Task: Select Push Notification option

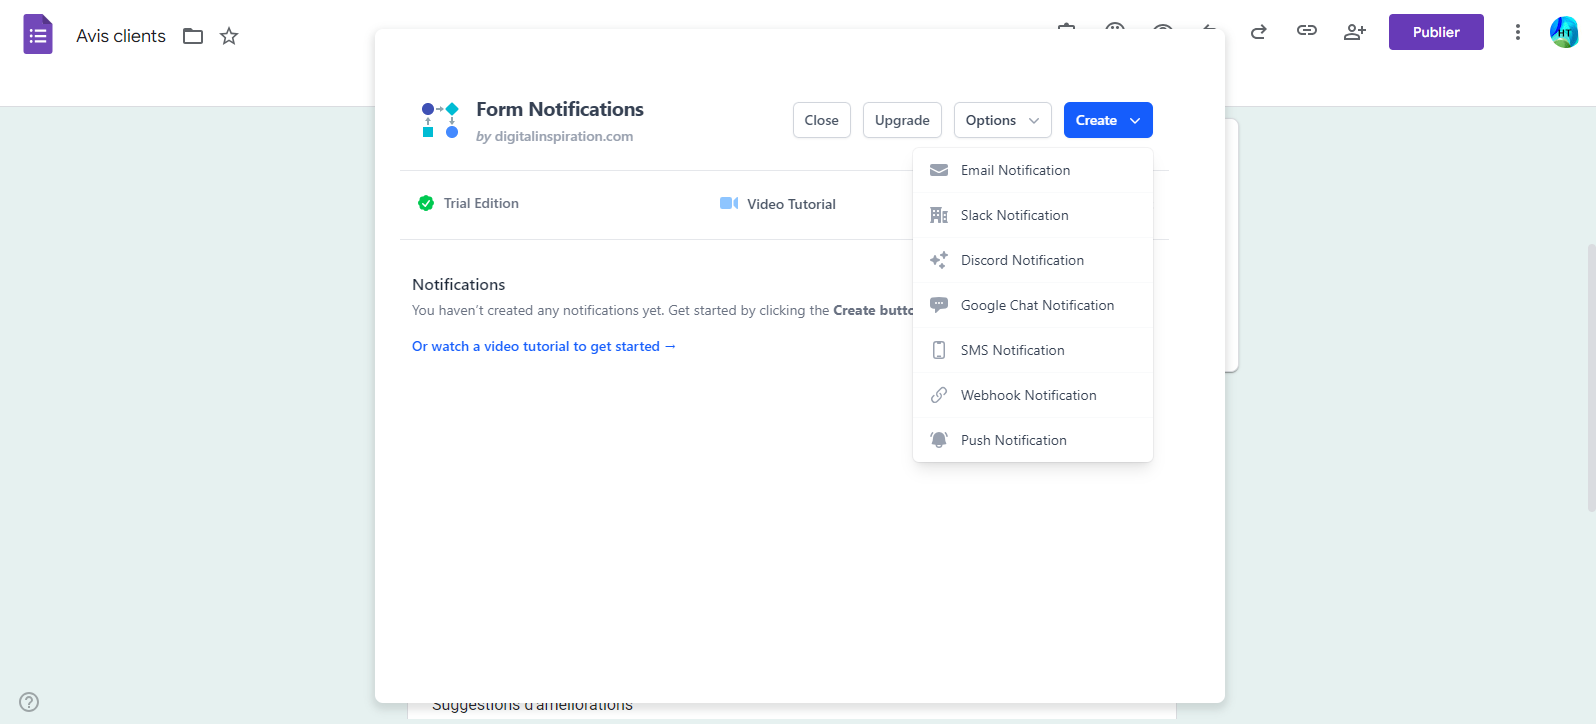Action: [x=1013, y=440]
